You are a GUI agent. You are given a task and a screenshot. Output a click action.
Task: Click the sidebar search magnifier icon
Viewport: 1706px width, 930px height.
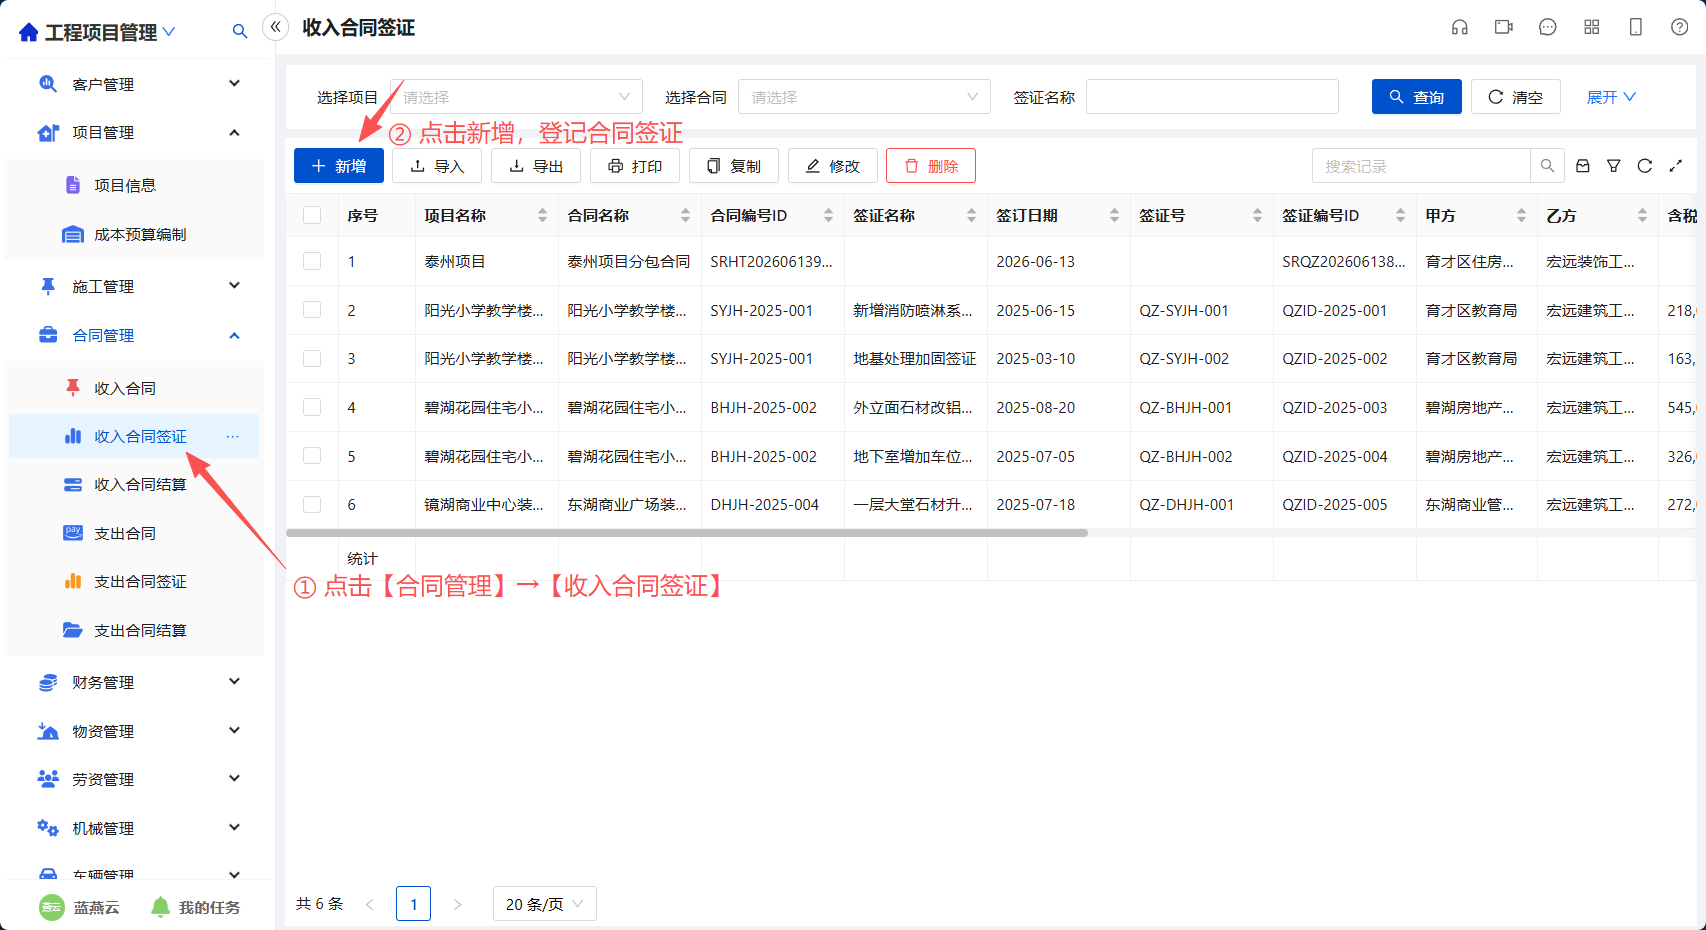point(240,31)
